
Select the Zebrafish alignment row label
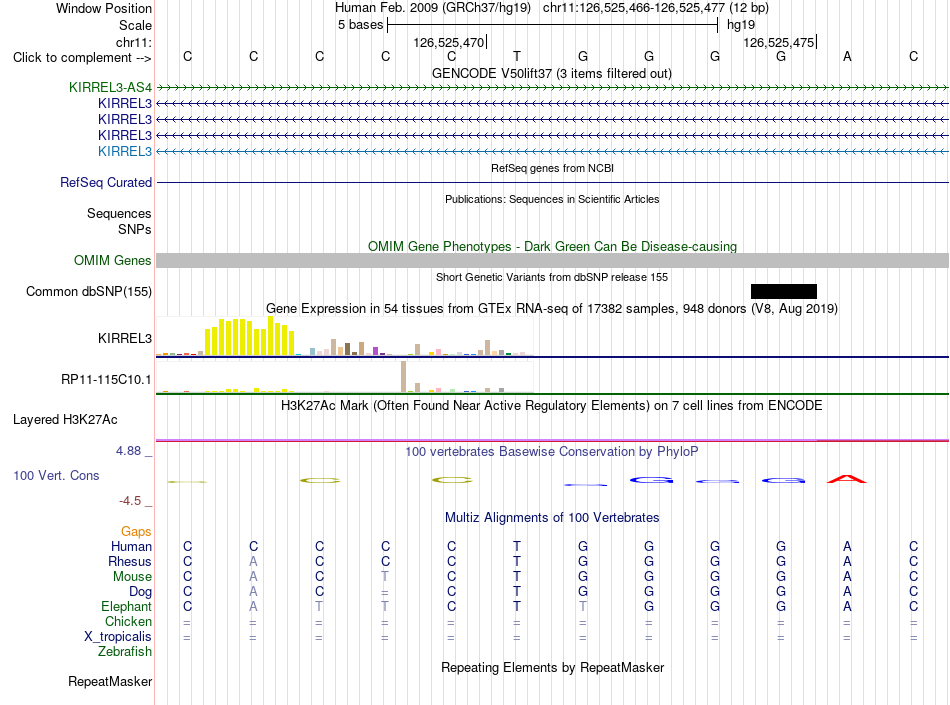pos(125,652)
